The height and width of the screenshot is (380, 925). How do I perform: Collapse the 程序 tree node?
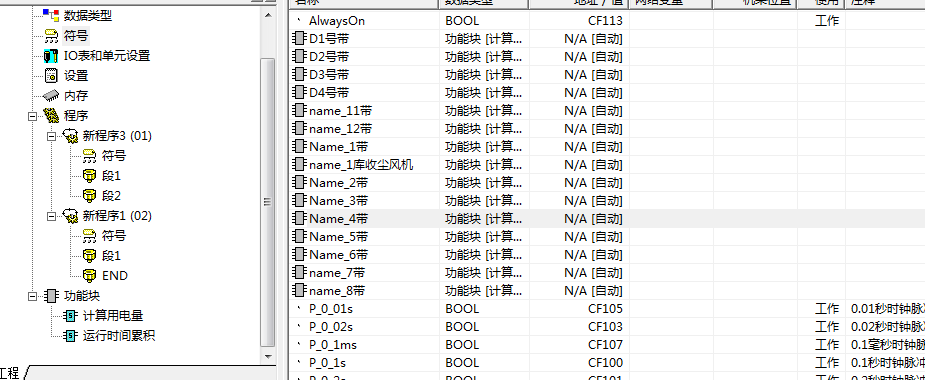click(x=32, y=116)
